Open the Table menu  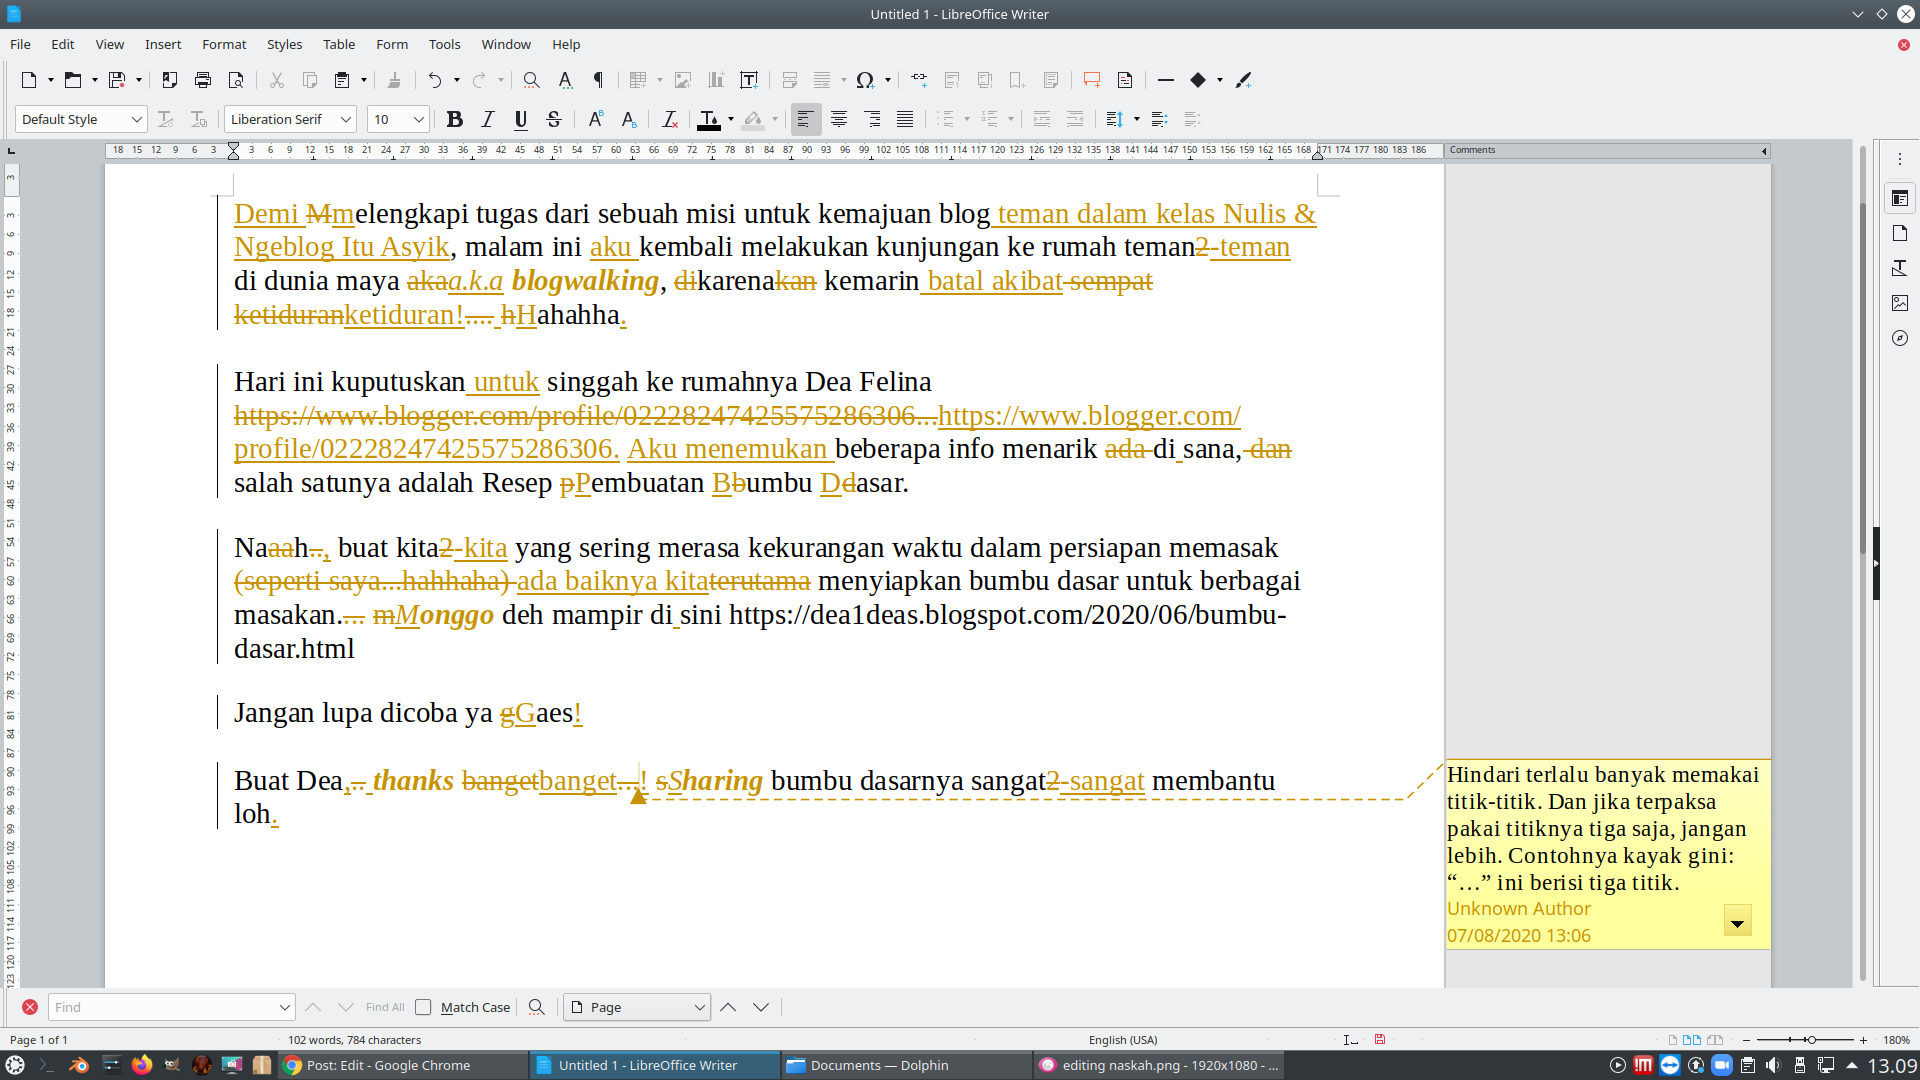point(339,44)
